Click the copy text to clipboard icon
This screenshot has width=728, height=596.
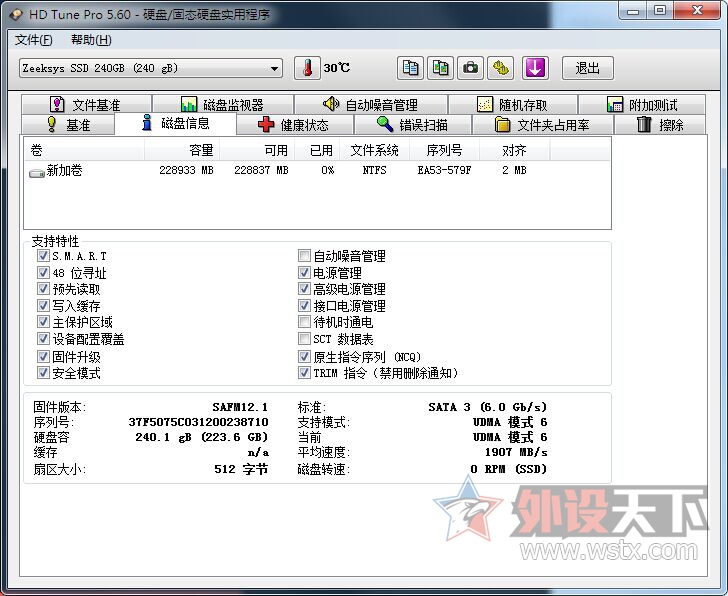click(x=410, y=68)
